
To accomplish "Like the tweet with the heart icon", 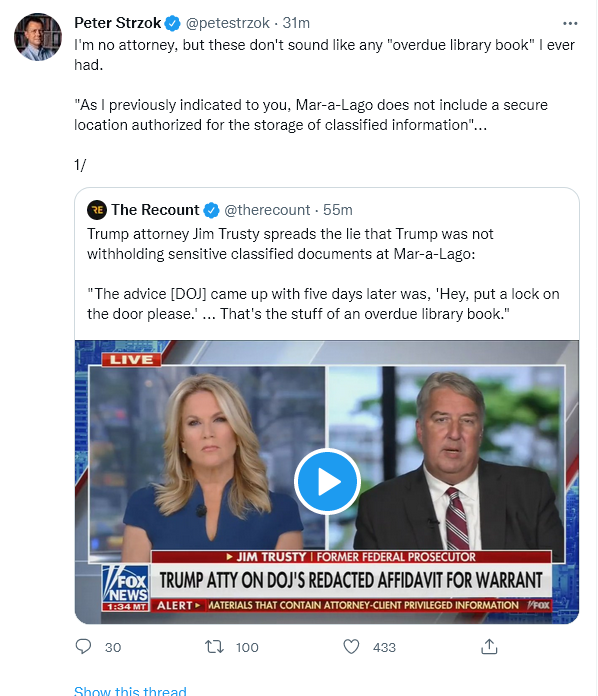I will tap(351, 647).
